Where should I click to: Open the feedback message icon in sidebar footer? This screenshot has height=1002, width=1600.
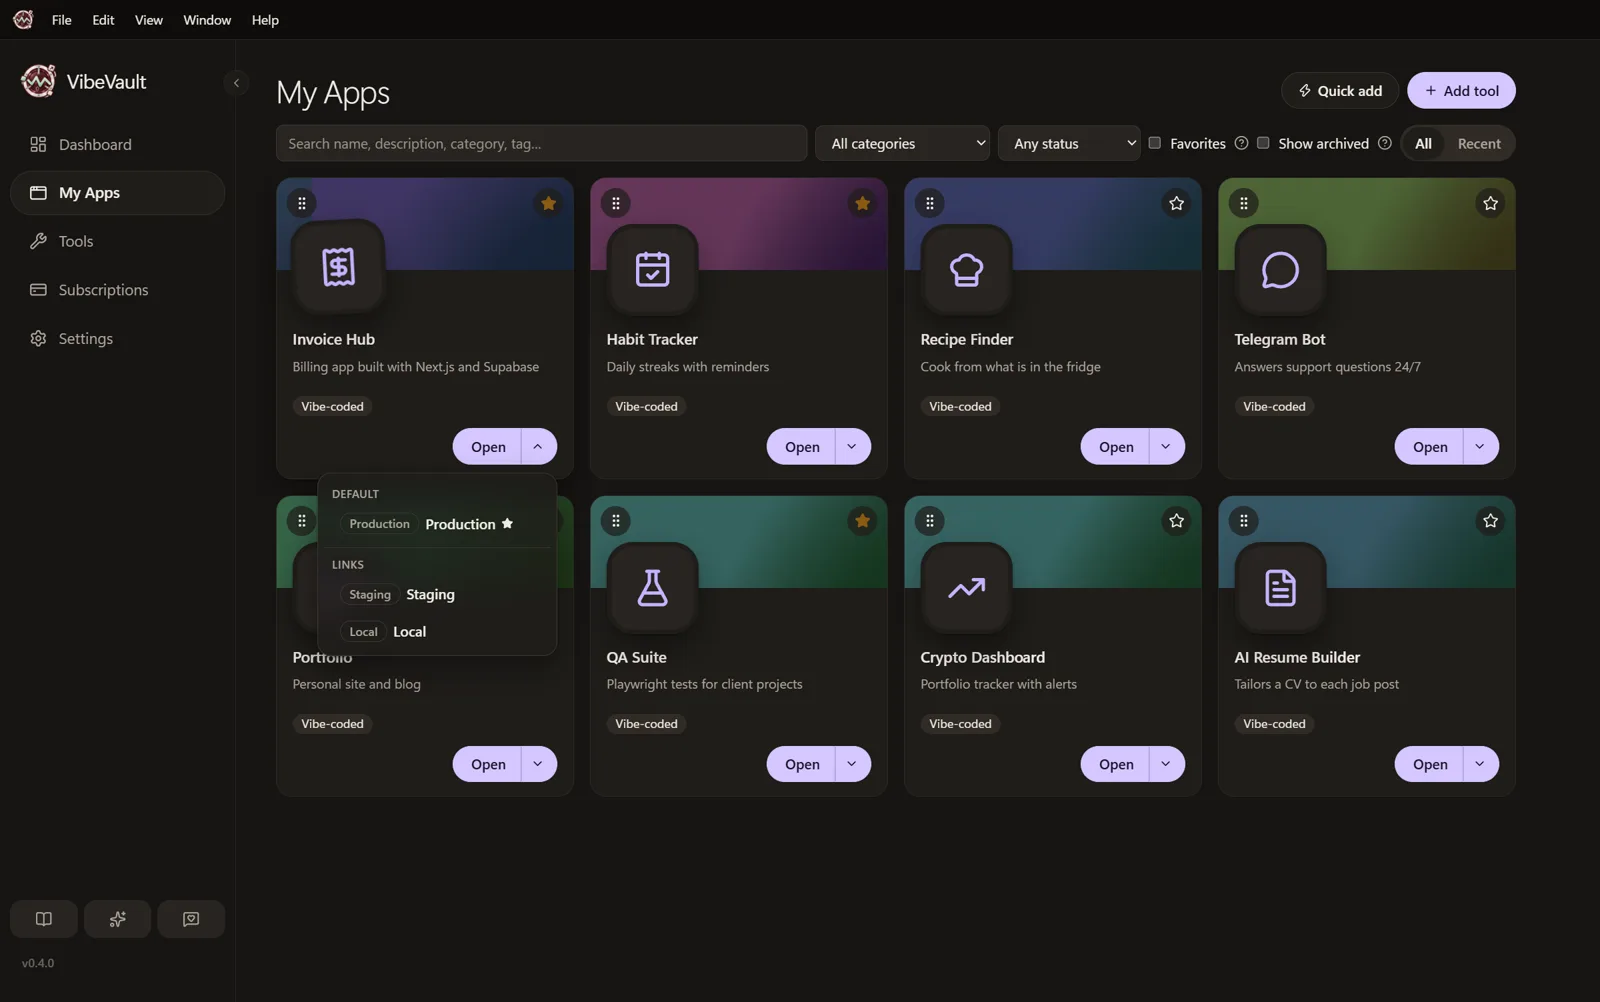[191, 919]
